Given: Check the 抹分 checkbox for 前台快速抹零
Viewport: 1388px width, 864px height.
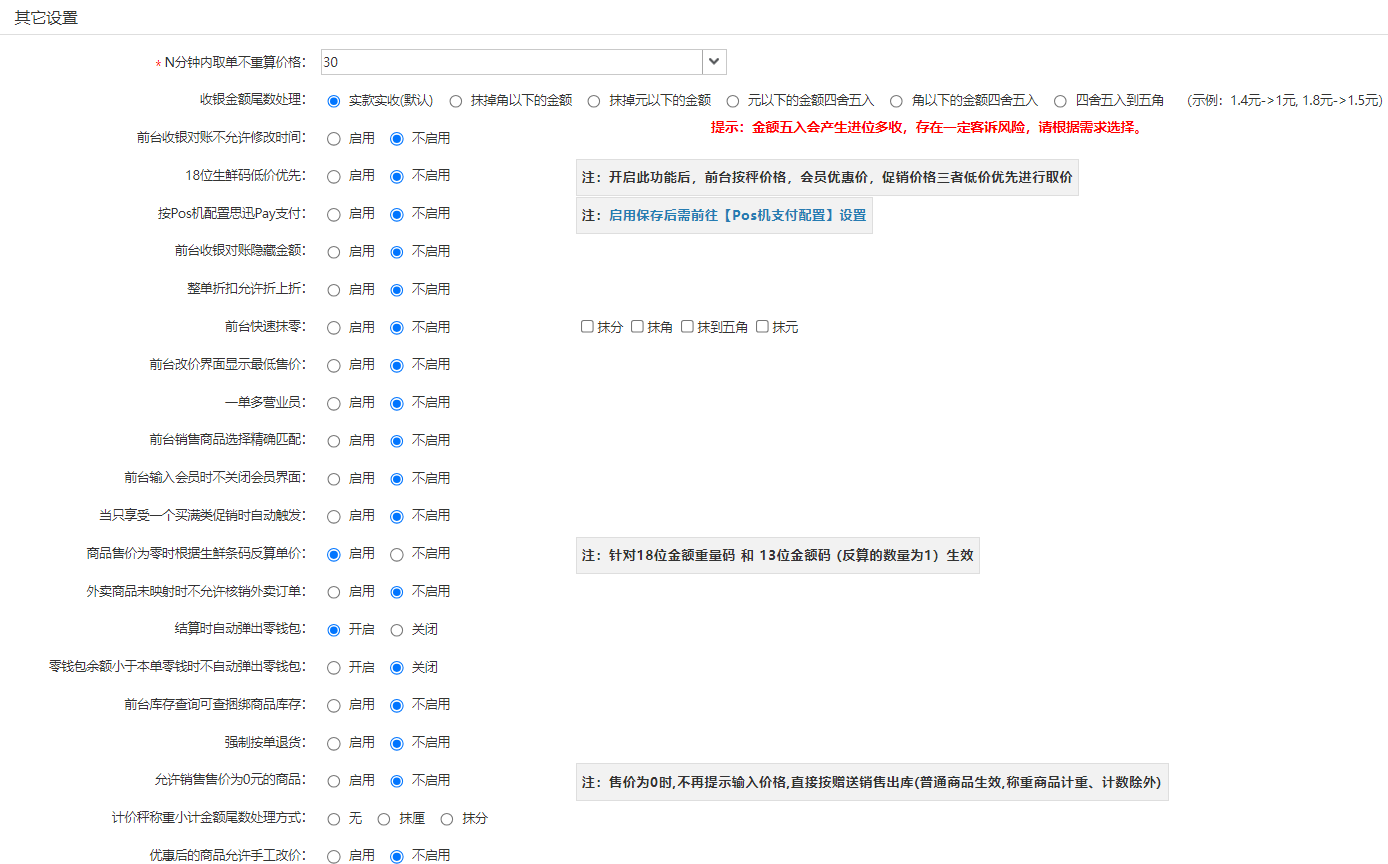Looking at the screenshot, I should point(587,327).
